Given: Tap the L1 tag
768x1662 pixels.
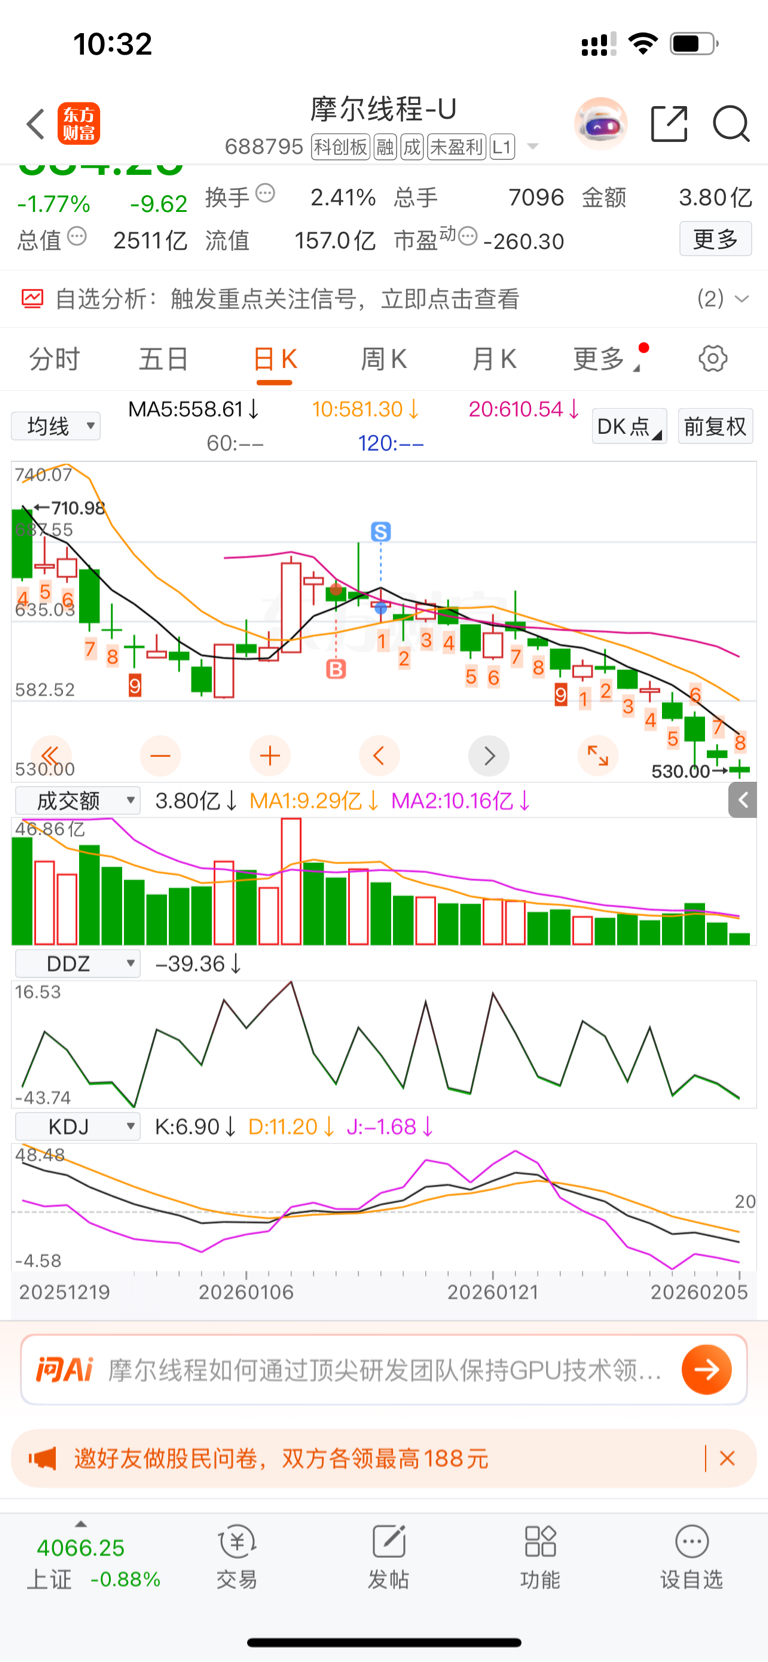Looking at the screenshot, I should [x=502, y=147].
